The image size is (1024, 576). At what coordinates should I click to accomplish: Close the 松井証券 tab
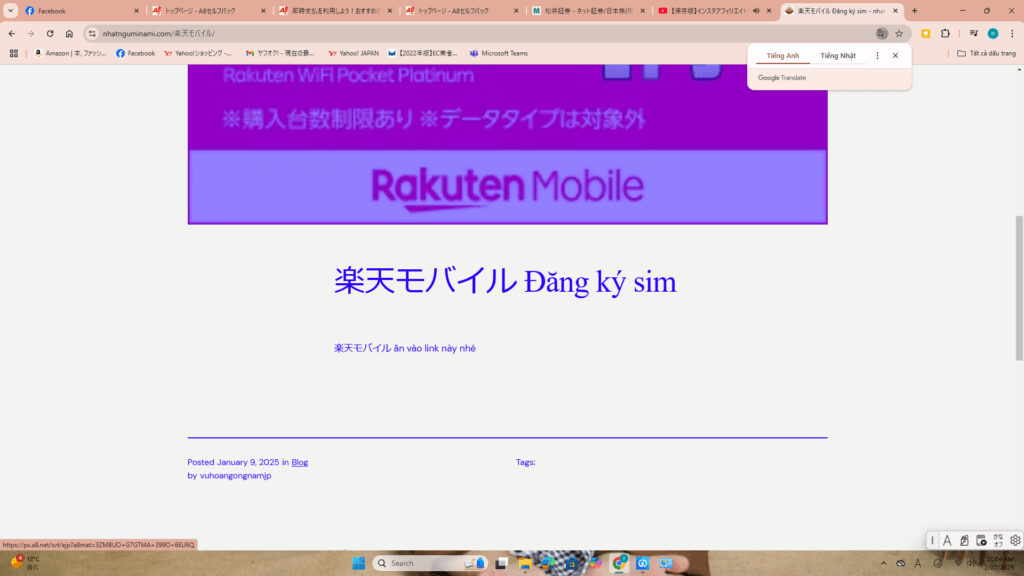643,10
